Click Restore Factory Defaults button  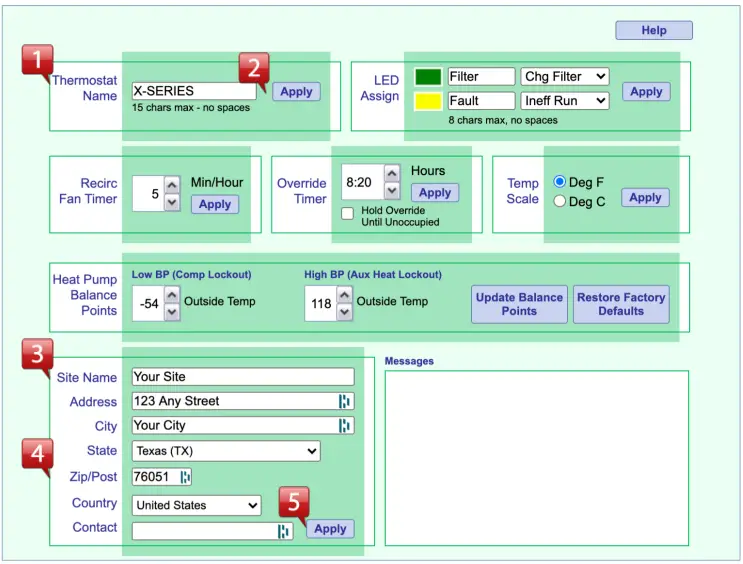621,304
